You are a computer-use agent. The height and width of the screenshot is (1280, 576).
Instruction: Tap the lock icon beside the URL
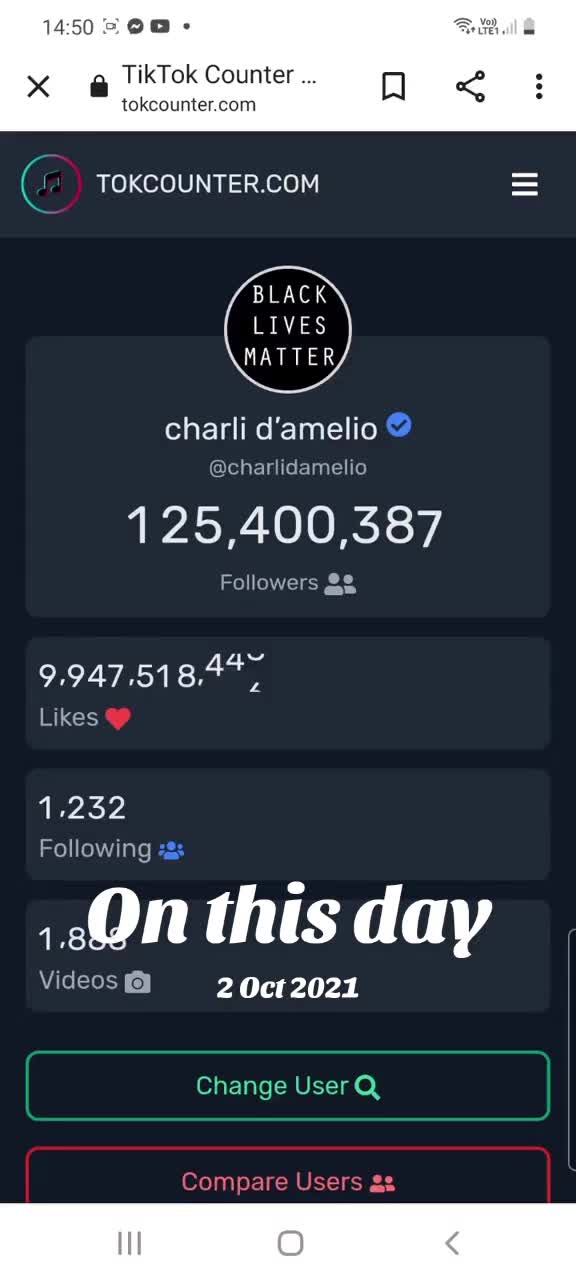pyautogui.click(x=98, y=87)
